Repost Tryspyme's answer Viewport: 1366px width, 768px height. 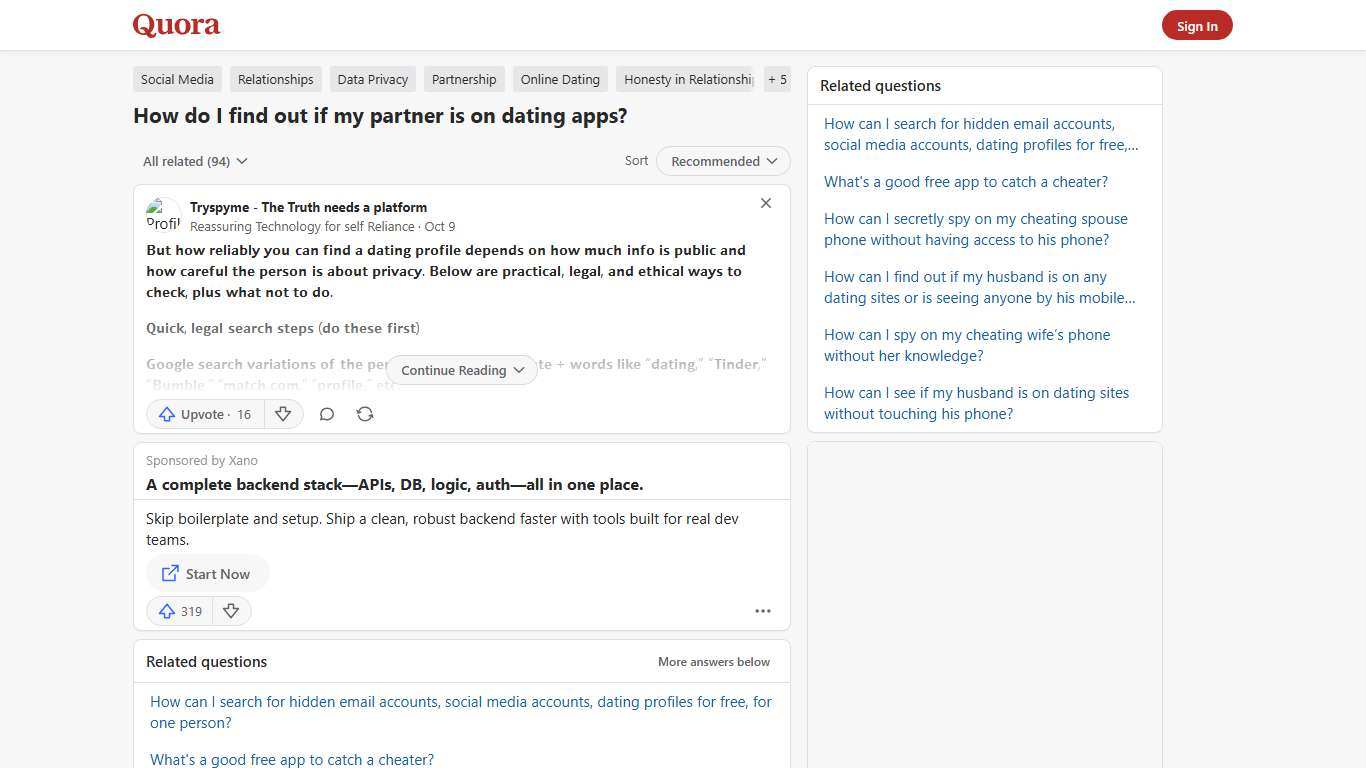[x=365, y=414]
